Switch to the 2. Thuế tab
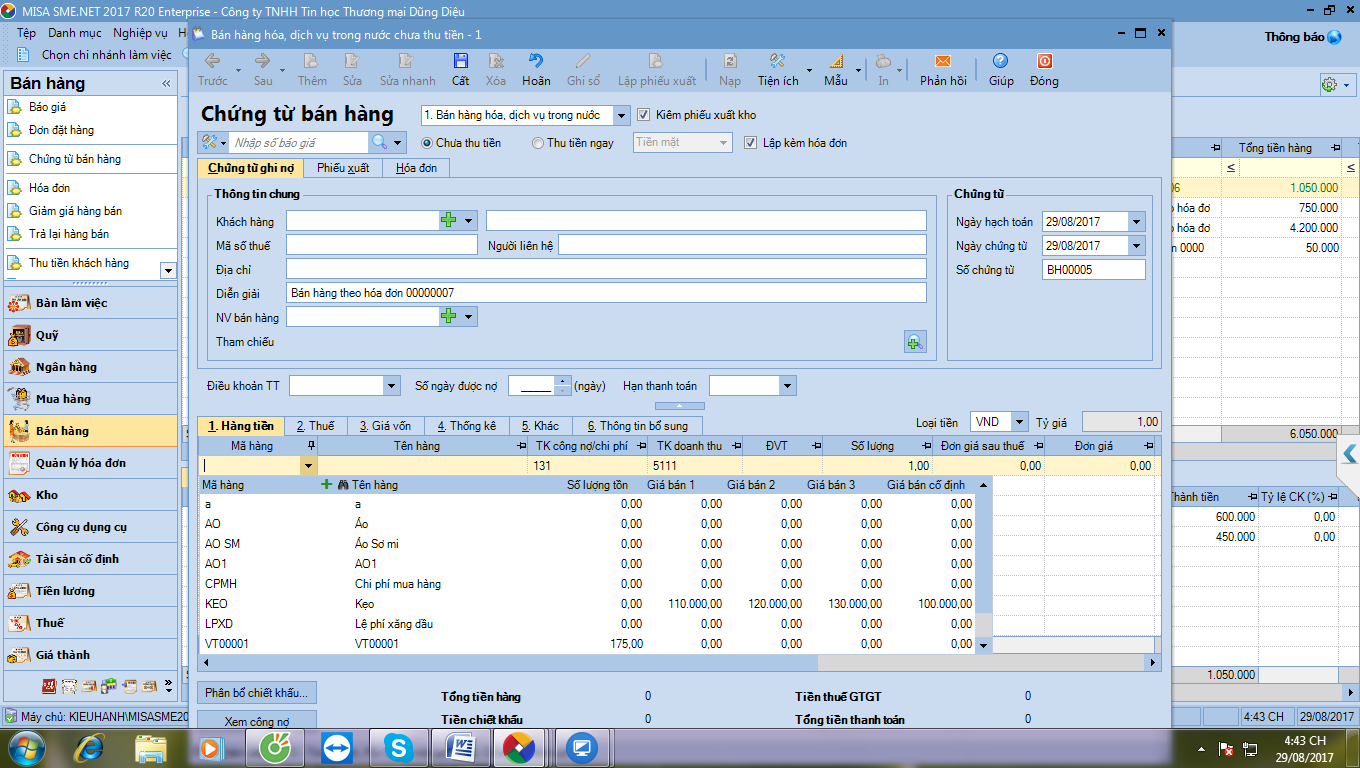The width and height of the screenshot is (1360, 768). (315, 426)
